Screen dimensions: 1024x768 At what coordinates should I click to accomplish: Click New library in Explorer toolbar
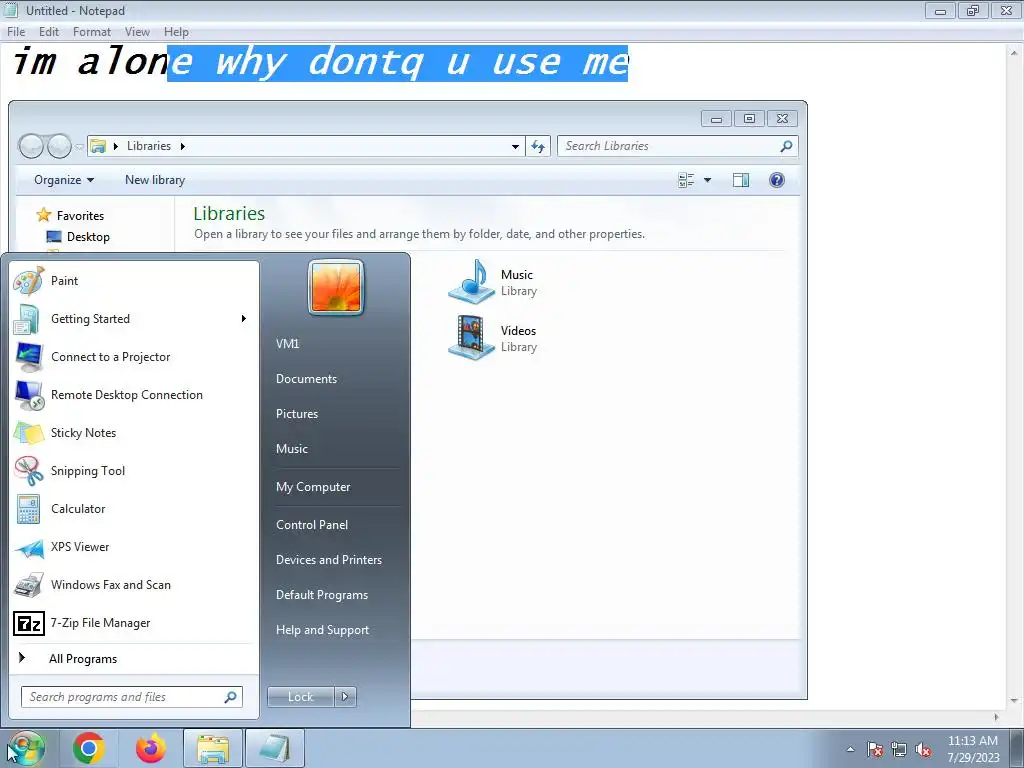tap(155, 180)
